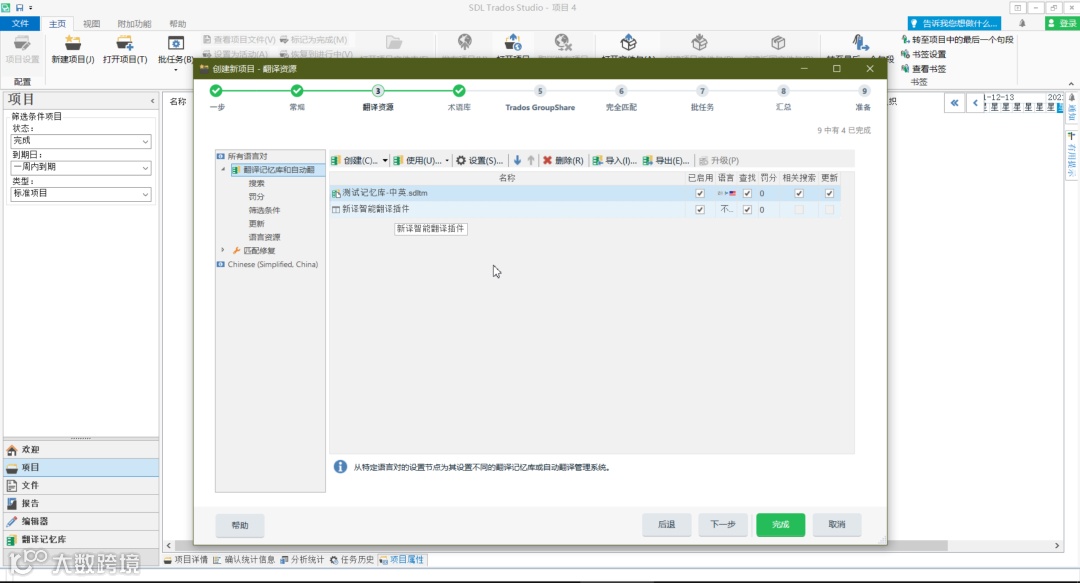Image resolution: width=1080 pixels, height=583 pixels.
Task: Click the Upgrade (升级) toolbar icon
Action: (703, 161)
